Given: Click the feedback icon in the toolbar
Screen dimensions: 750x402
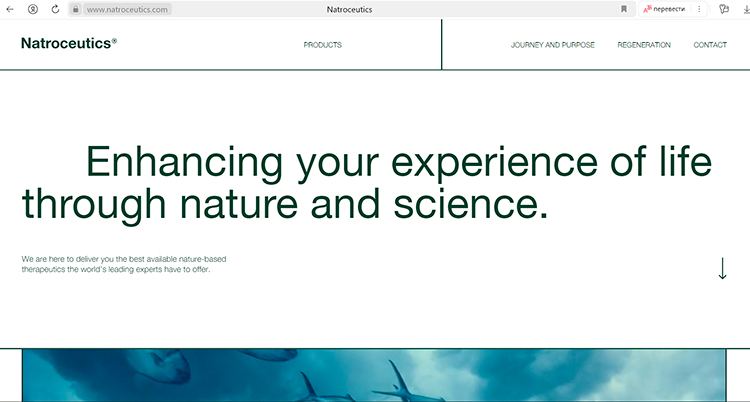Looking at the screenshot, I should [x=723, y=9].
